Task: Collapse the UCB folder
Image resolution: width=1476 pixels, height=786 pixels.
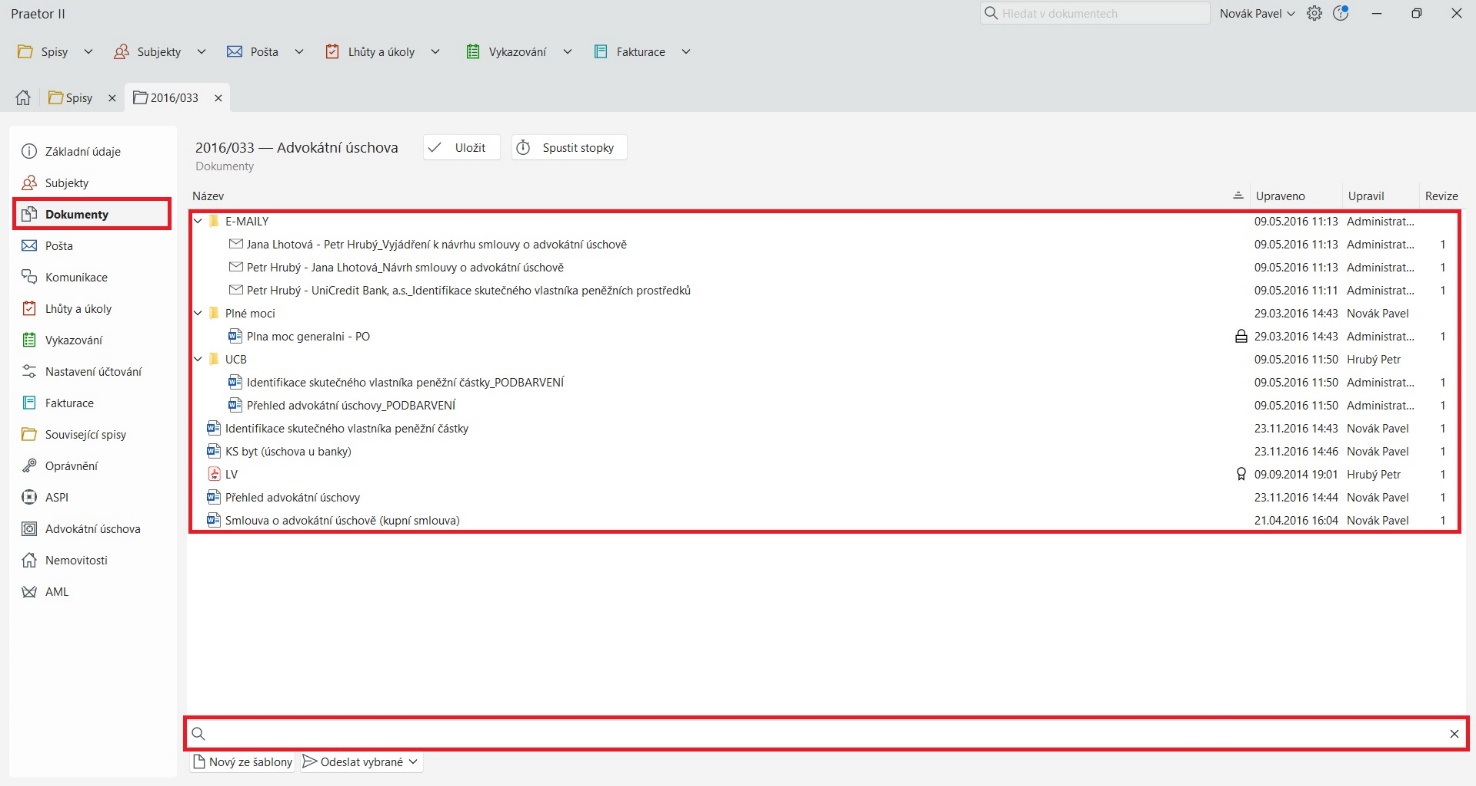Action: 198,359
